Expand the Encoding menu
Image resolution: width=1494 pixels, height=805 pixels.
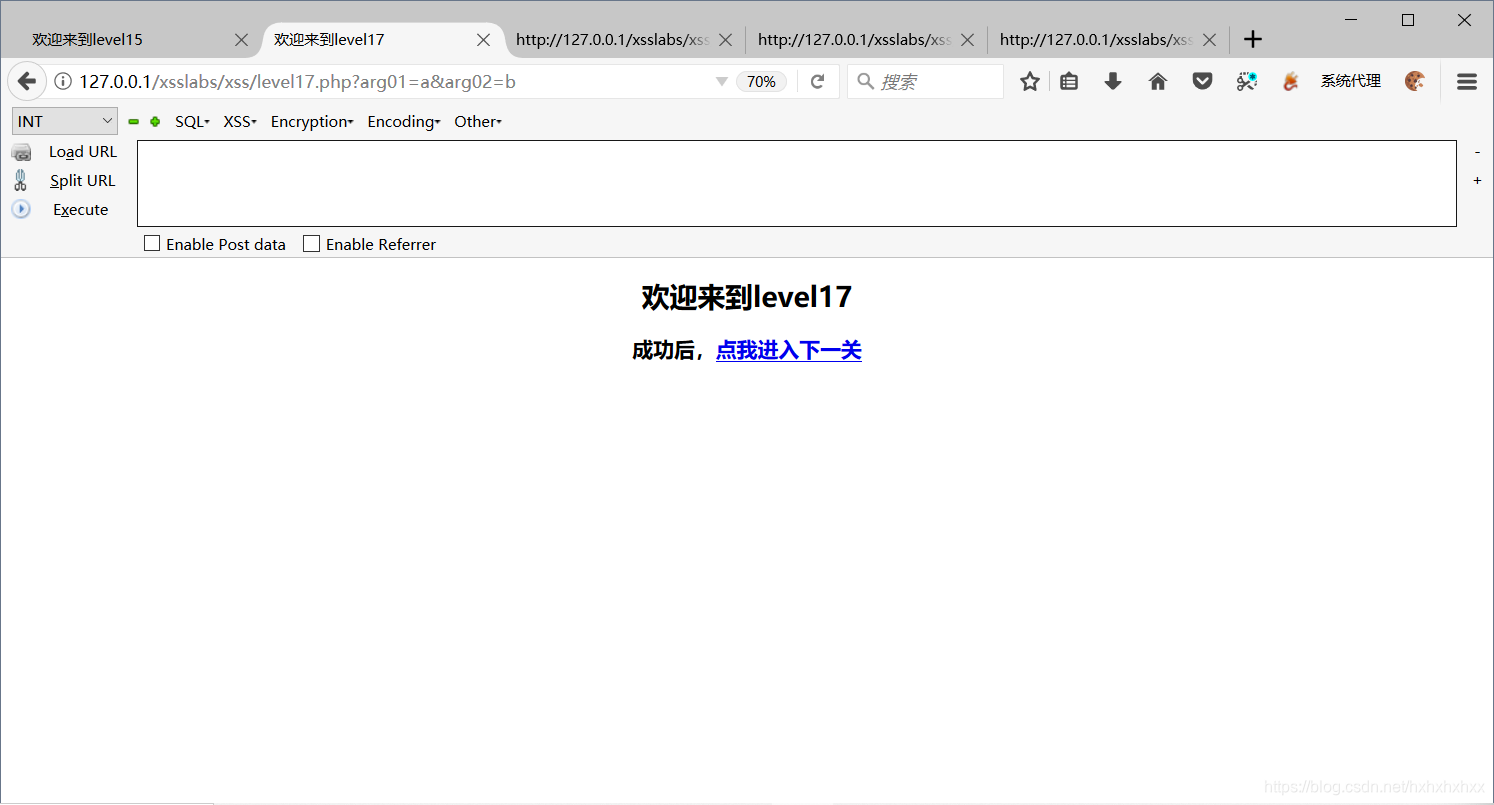coord(404,122)
